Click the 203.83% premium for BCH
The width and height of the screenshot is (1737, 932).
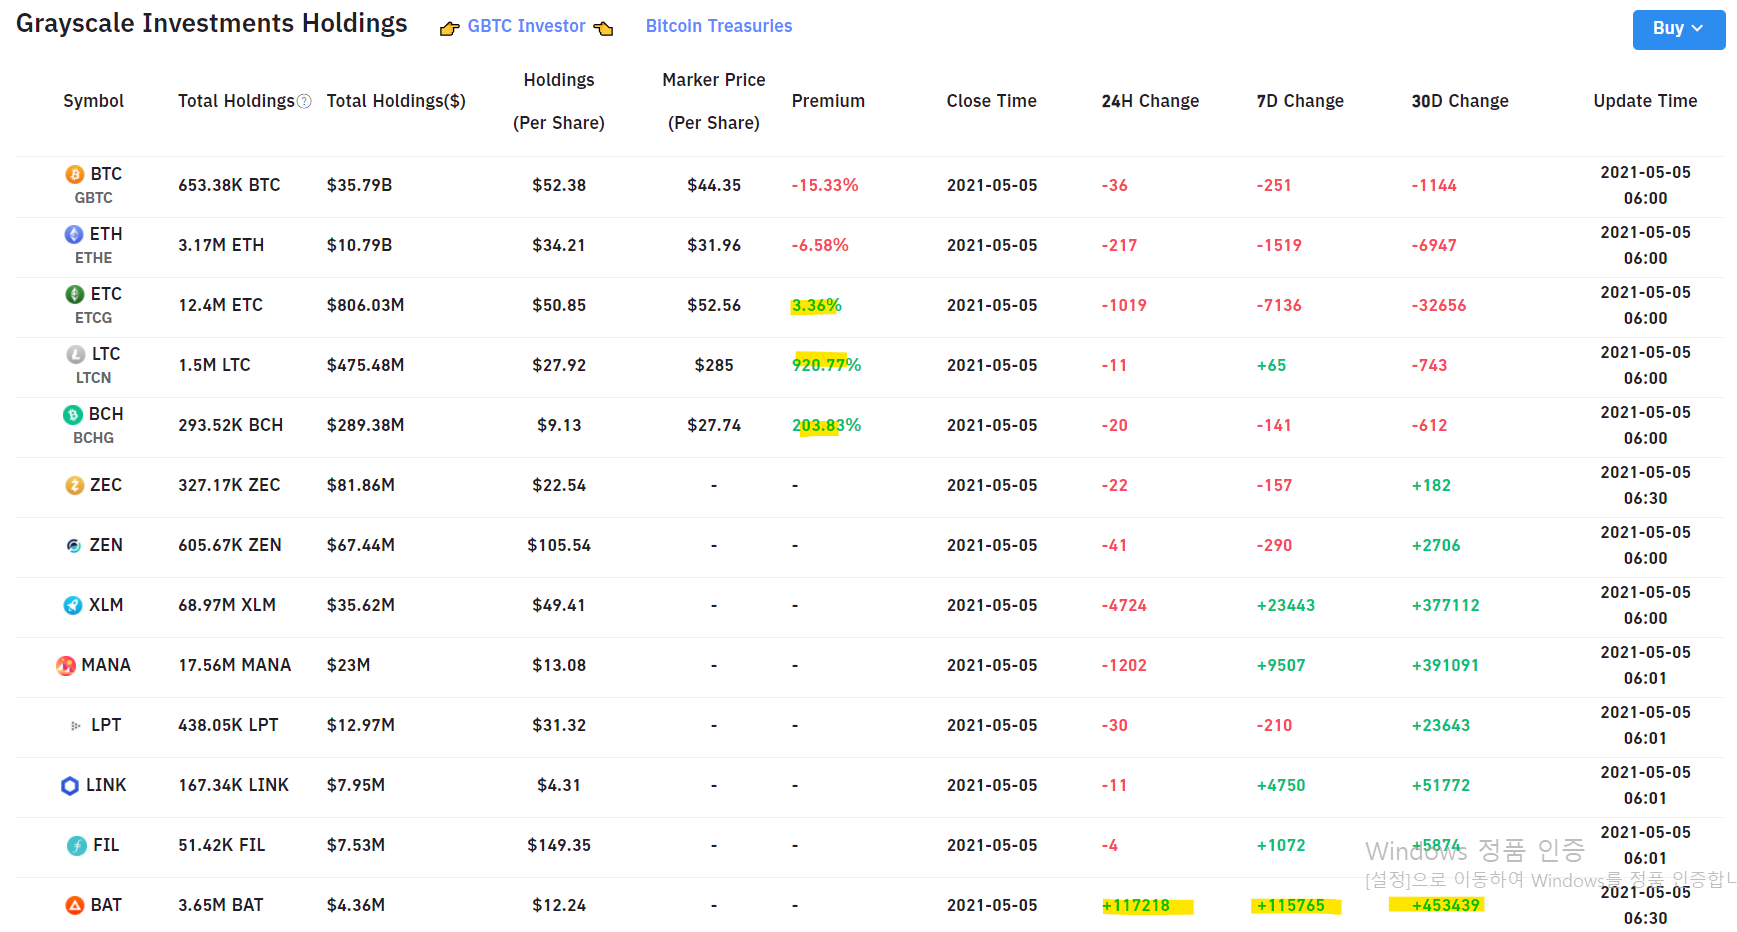[x=827, y=425]
